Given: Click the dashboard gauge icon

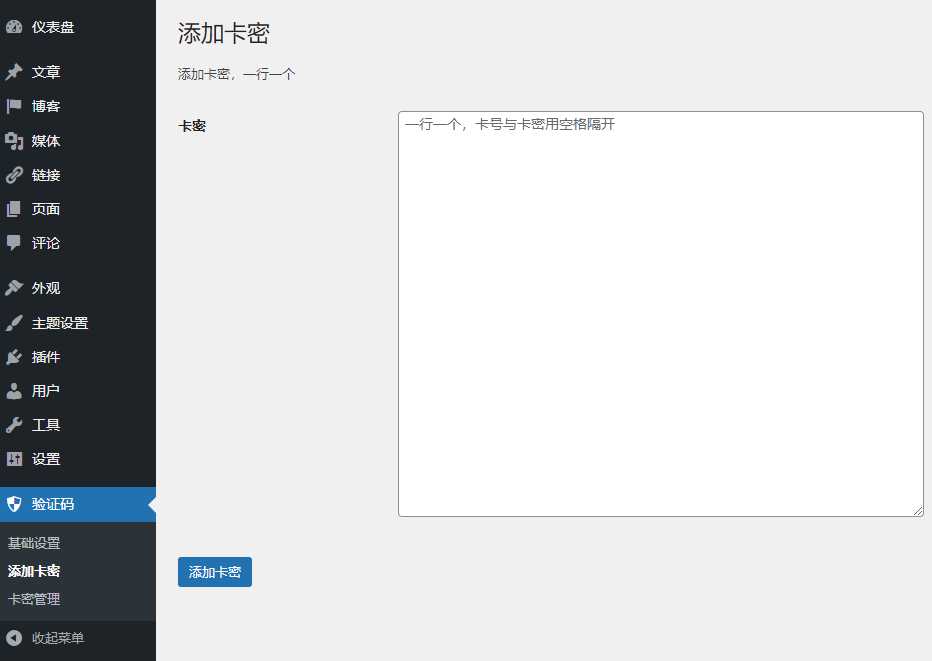Looking at the screenshot, I should (x=14, y=27).
